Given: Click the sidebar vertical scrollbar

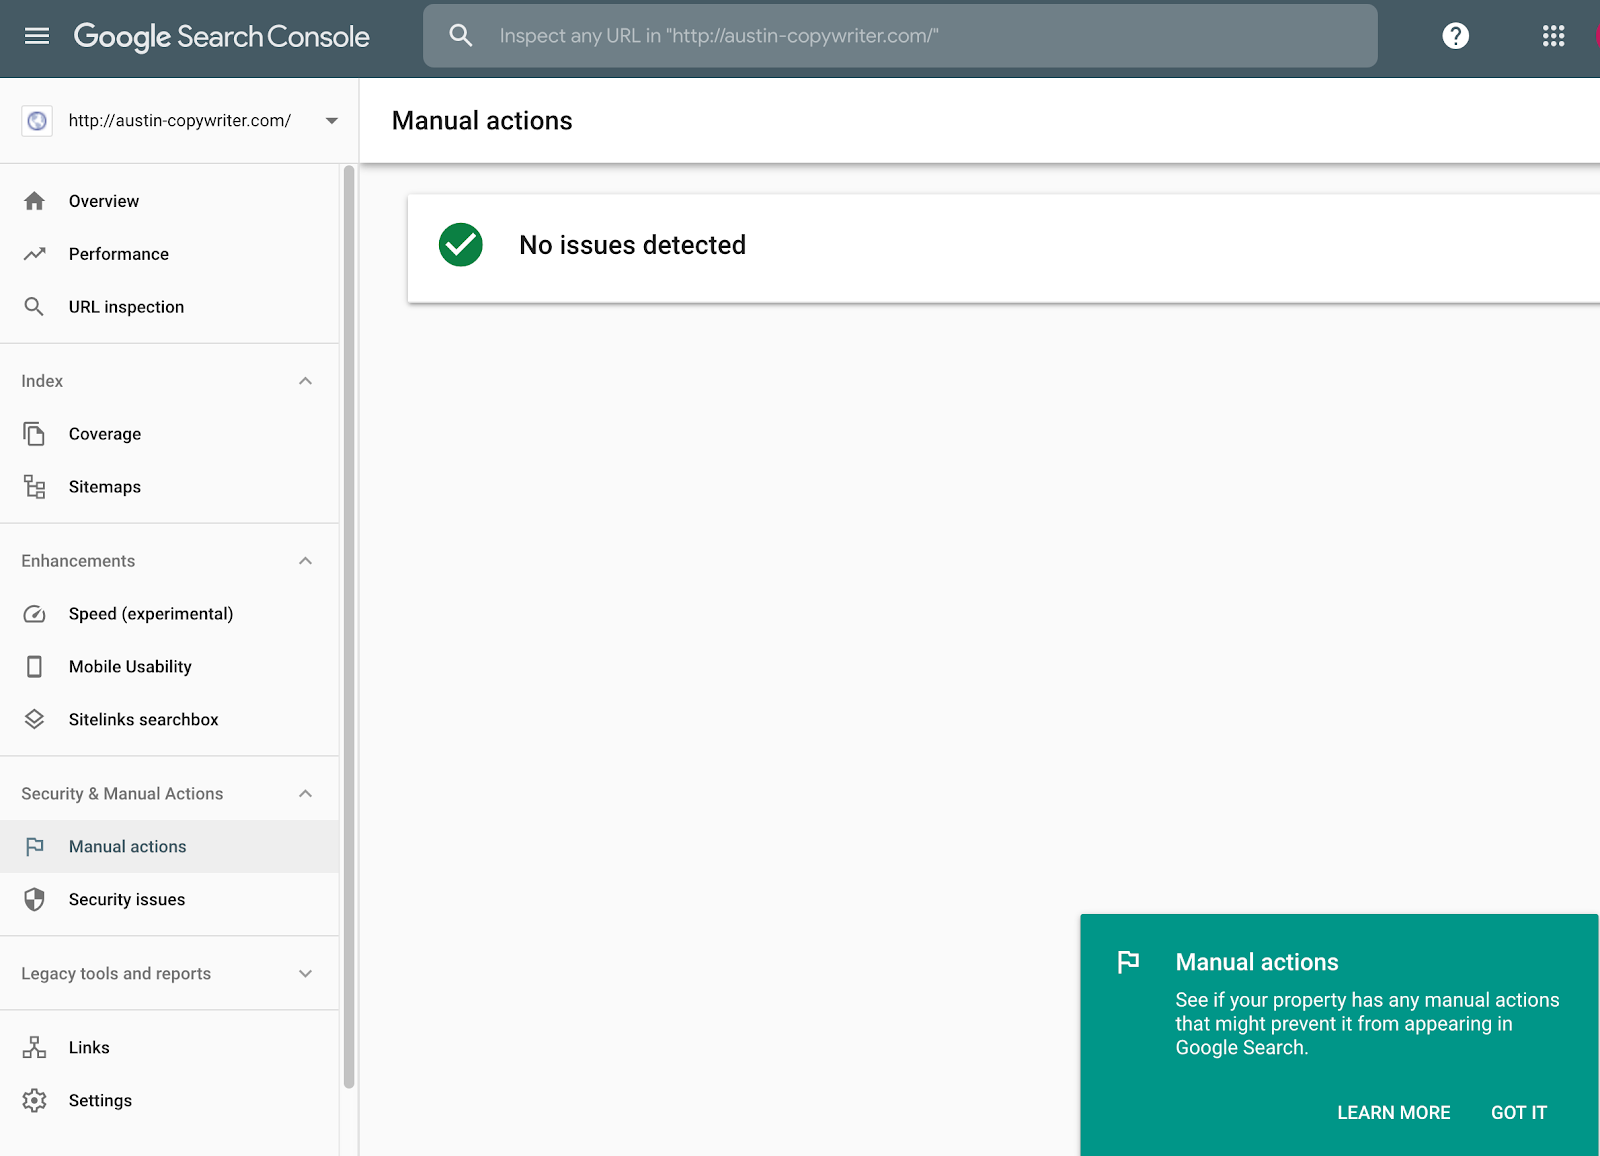Looking at the screenshot, I should (x=349, y=627).
